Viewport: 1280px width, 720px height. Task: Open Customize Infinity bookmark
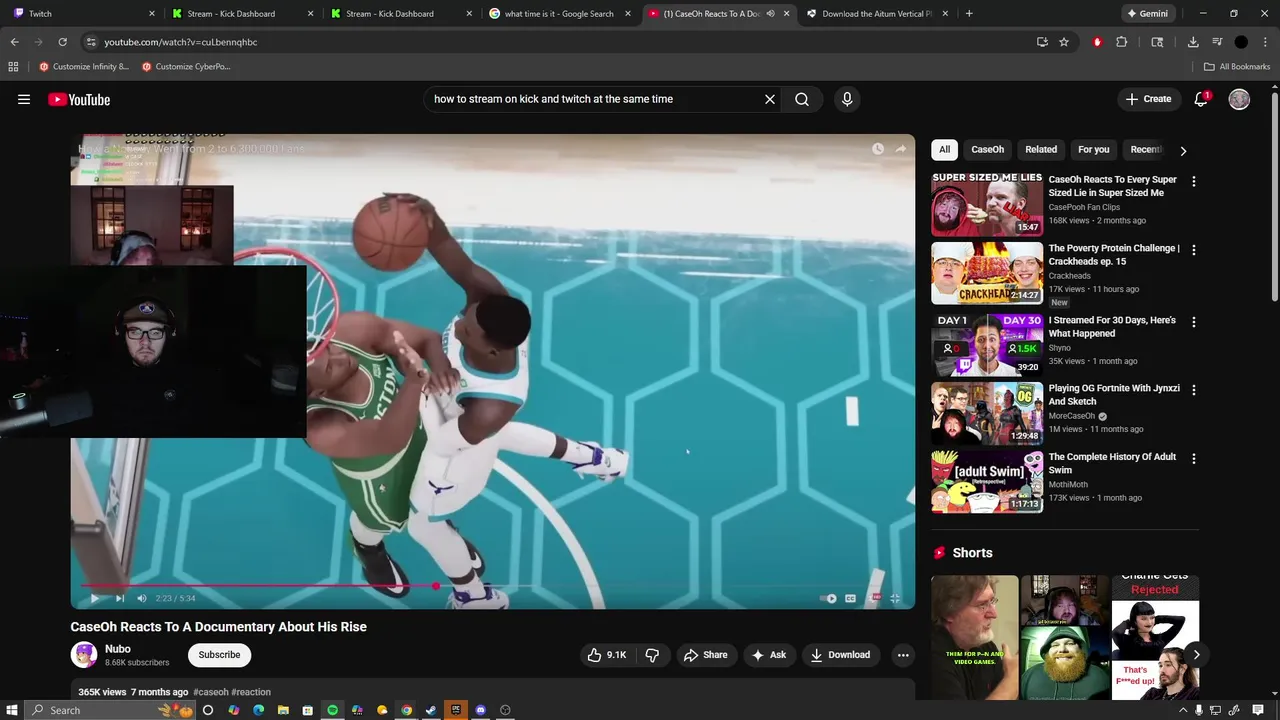pyautogui.click(x=84, y=67)
